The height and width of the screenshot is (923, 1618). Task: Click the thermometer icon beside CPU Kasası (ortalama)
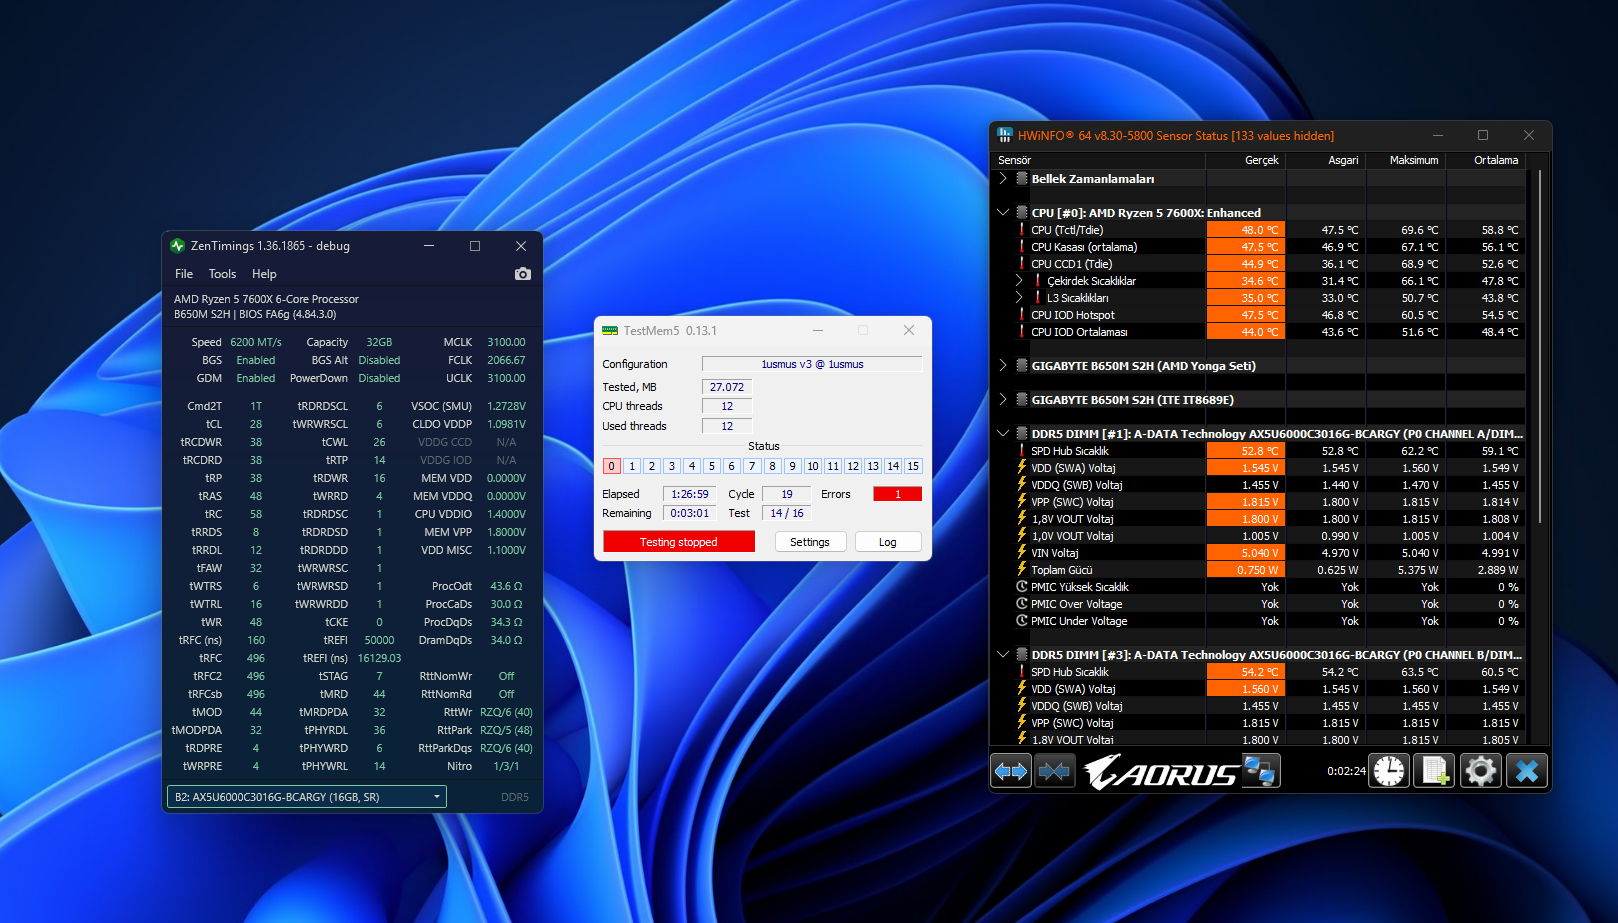[1022, 247]
